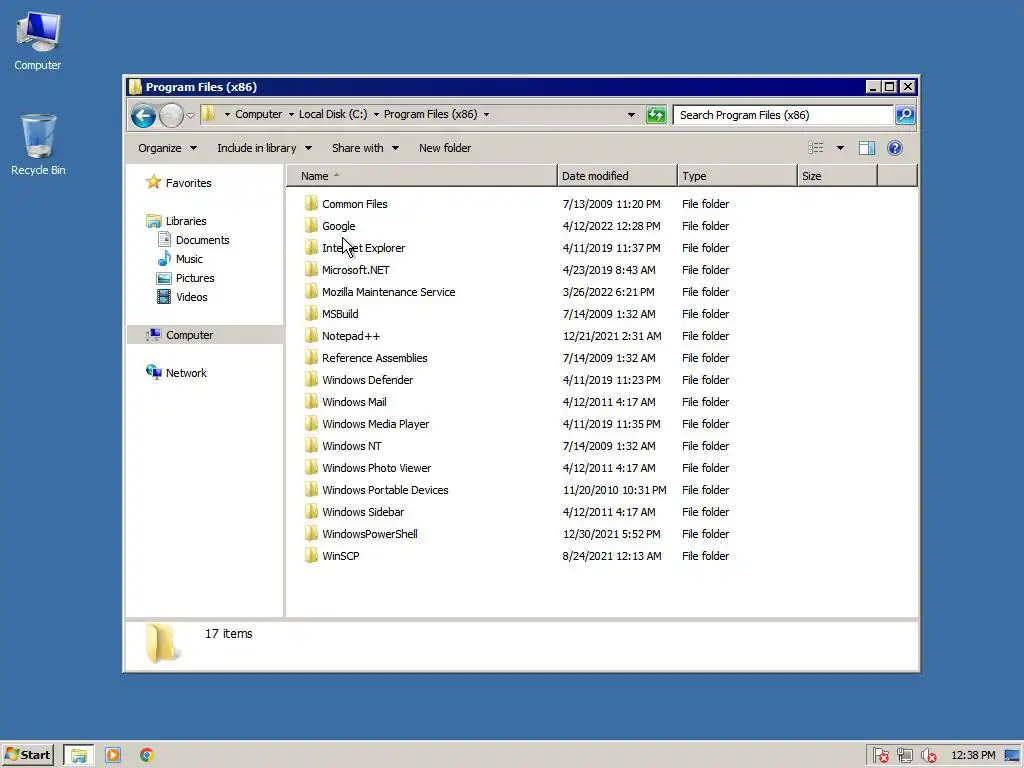Select the Internet Explorer folder
Viewport: 1024px width, 768px height.
pos(363,248)
